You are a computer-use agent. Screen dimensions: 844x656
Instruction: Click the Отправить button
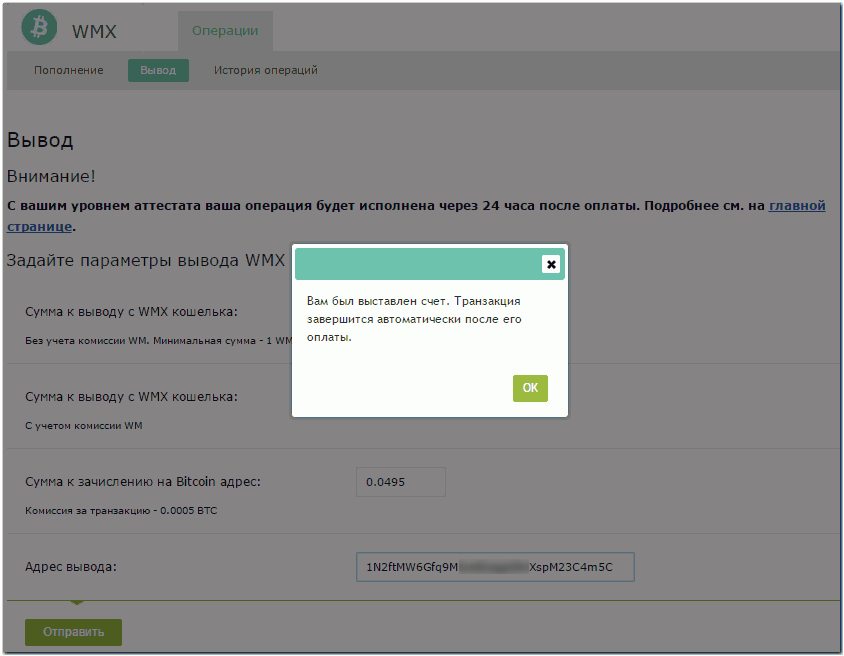pyautogui.click(x=73, y=632)
